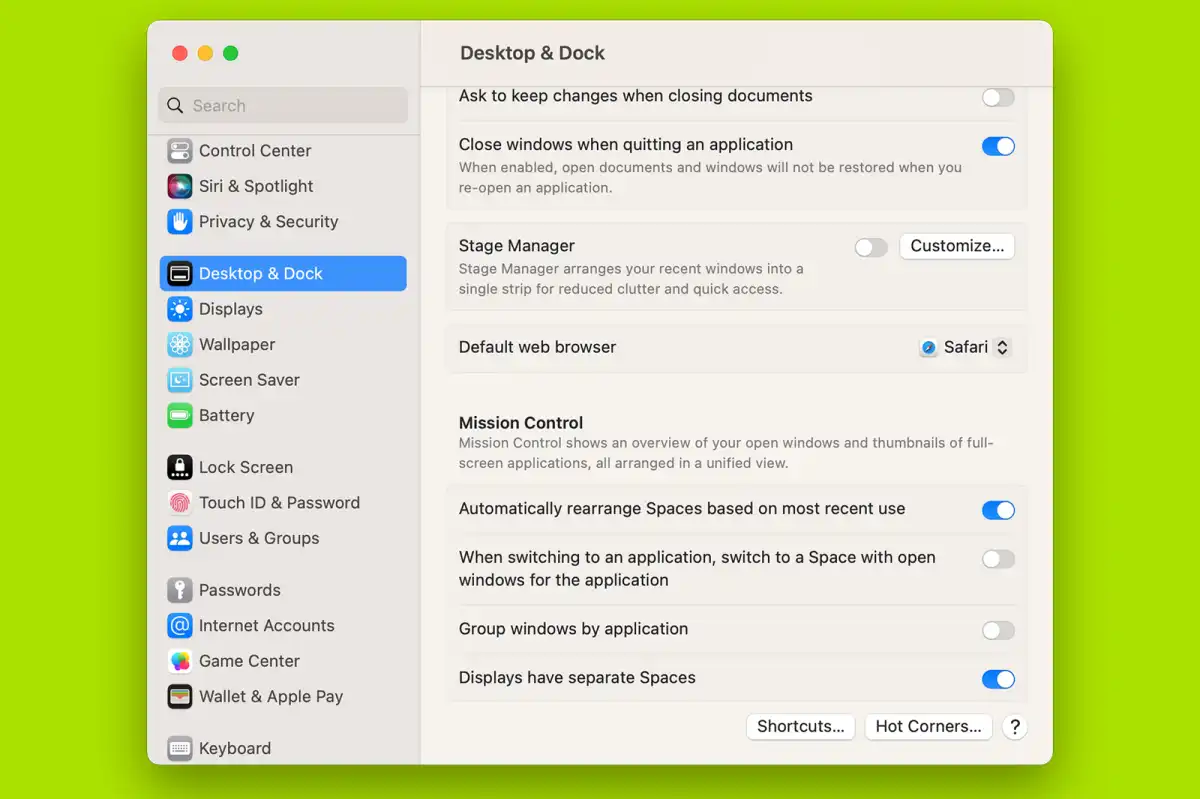Select Internet Accounts in sidebar
1200x799 pixels.
[283, 626]
